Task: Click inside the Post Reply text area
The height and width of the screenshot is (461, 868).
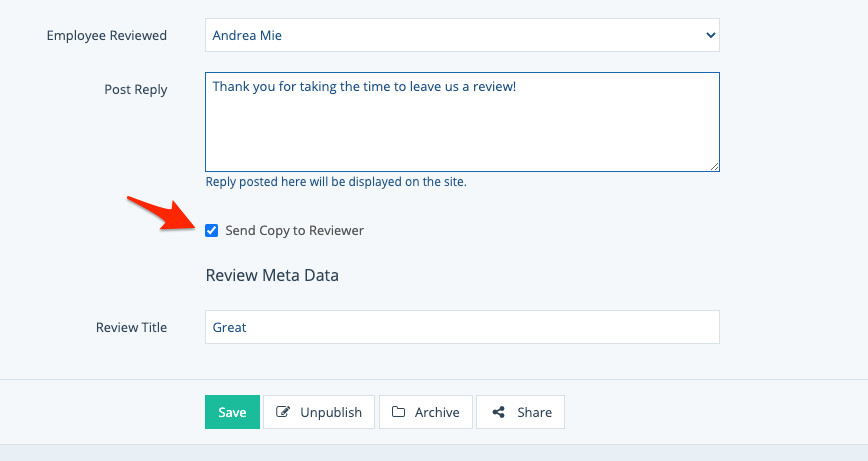Action: 461,121
